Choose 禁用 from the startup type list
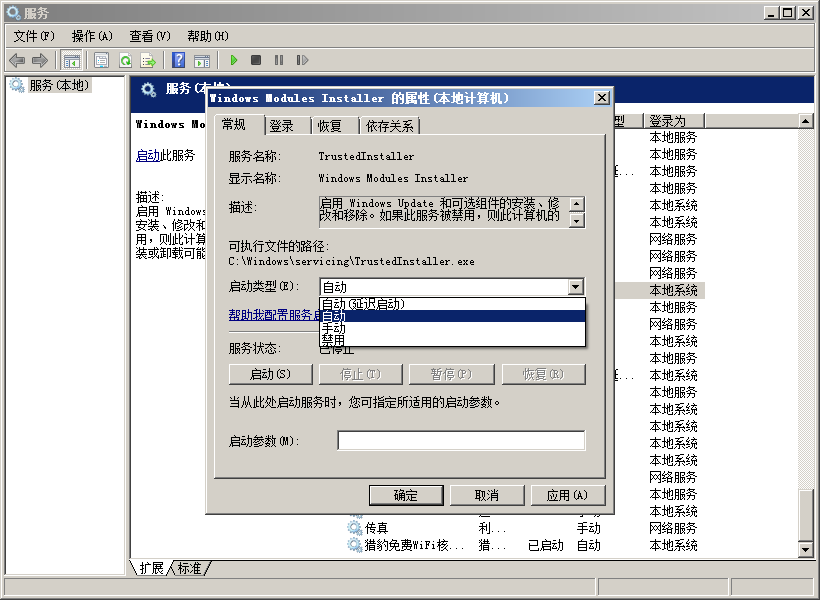 [x=452, y=340]
